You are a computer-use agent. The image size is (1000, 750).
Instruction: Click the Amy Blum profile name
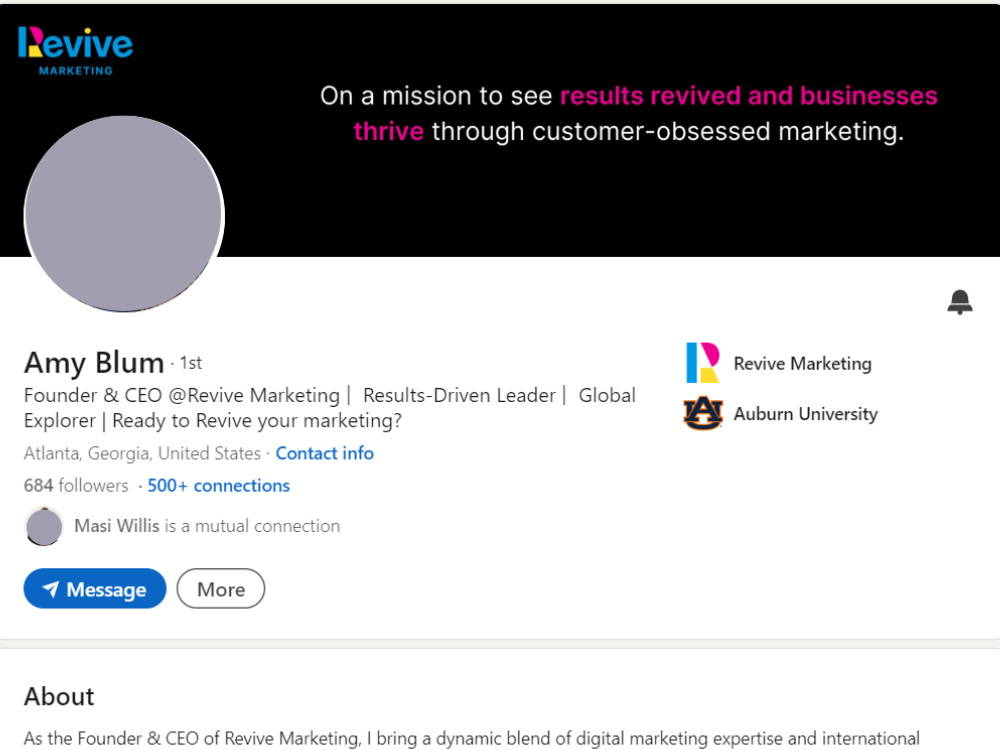click(x=94, y=362)
